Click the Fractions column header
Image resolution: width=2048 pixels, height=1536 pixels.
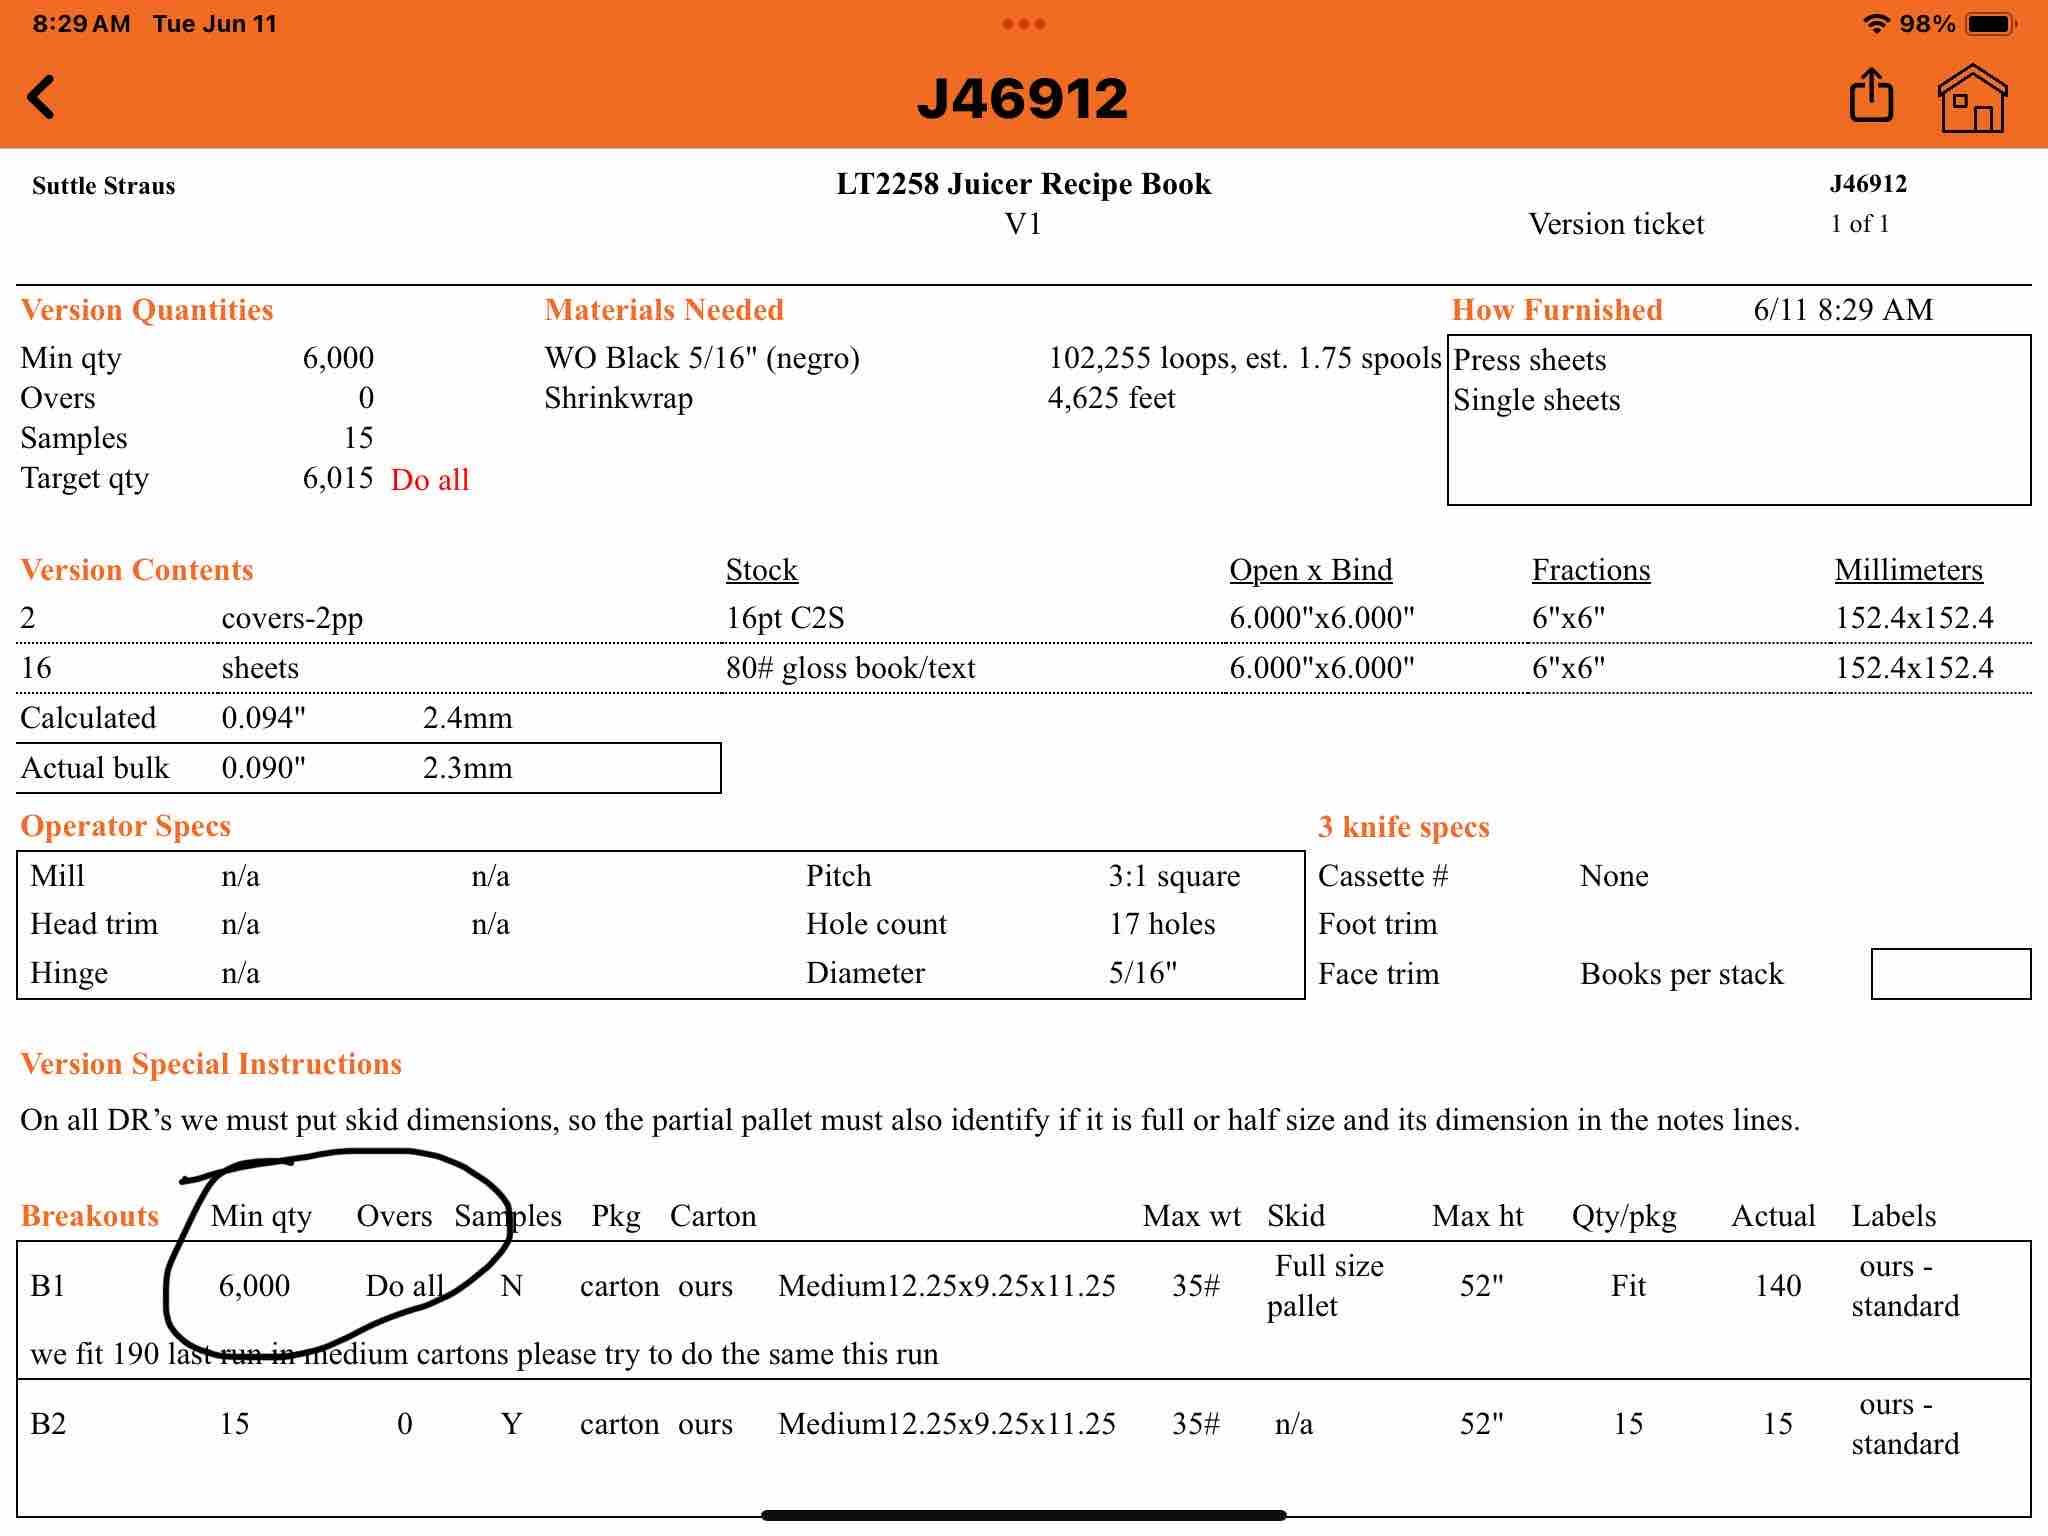[x=1590, y=570]
